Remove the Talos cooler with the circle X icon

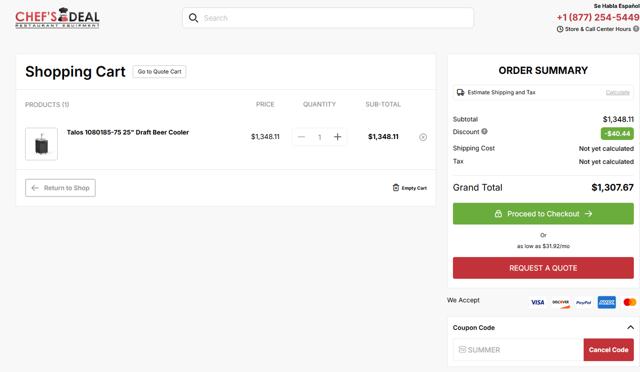(423, 137)
